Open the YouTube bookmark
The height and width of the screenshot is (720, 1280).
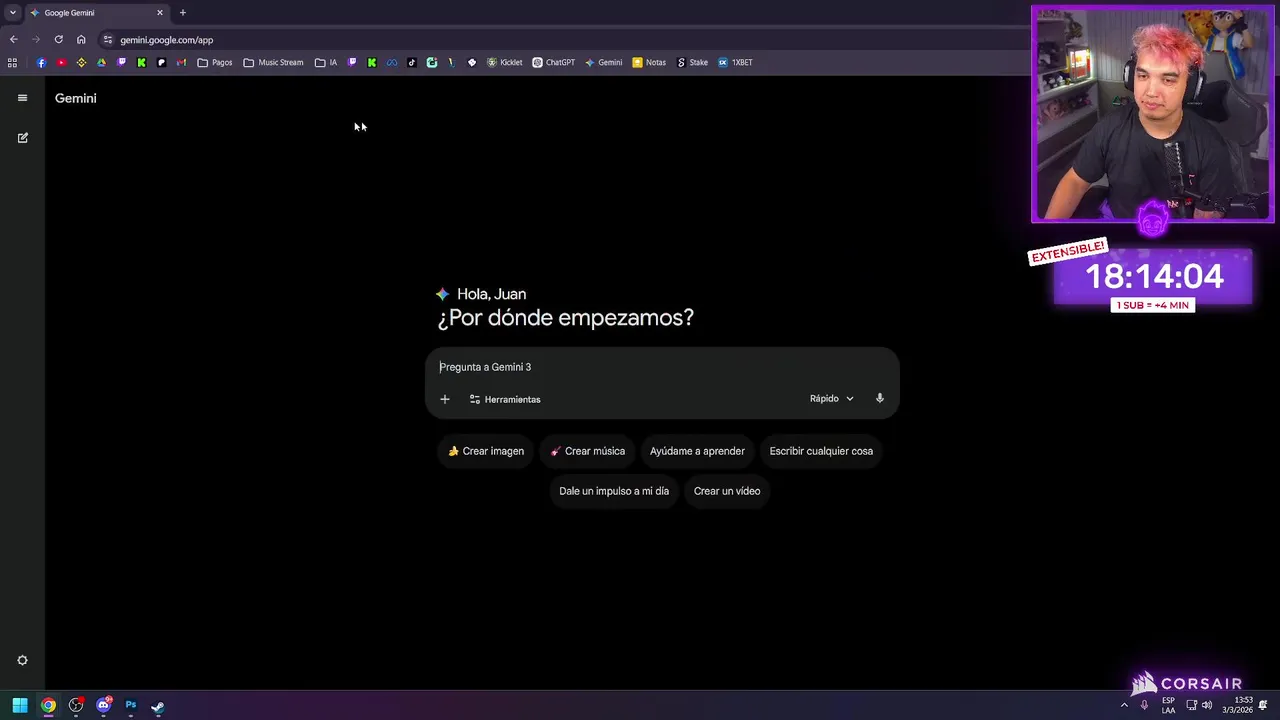point(61,62)
